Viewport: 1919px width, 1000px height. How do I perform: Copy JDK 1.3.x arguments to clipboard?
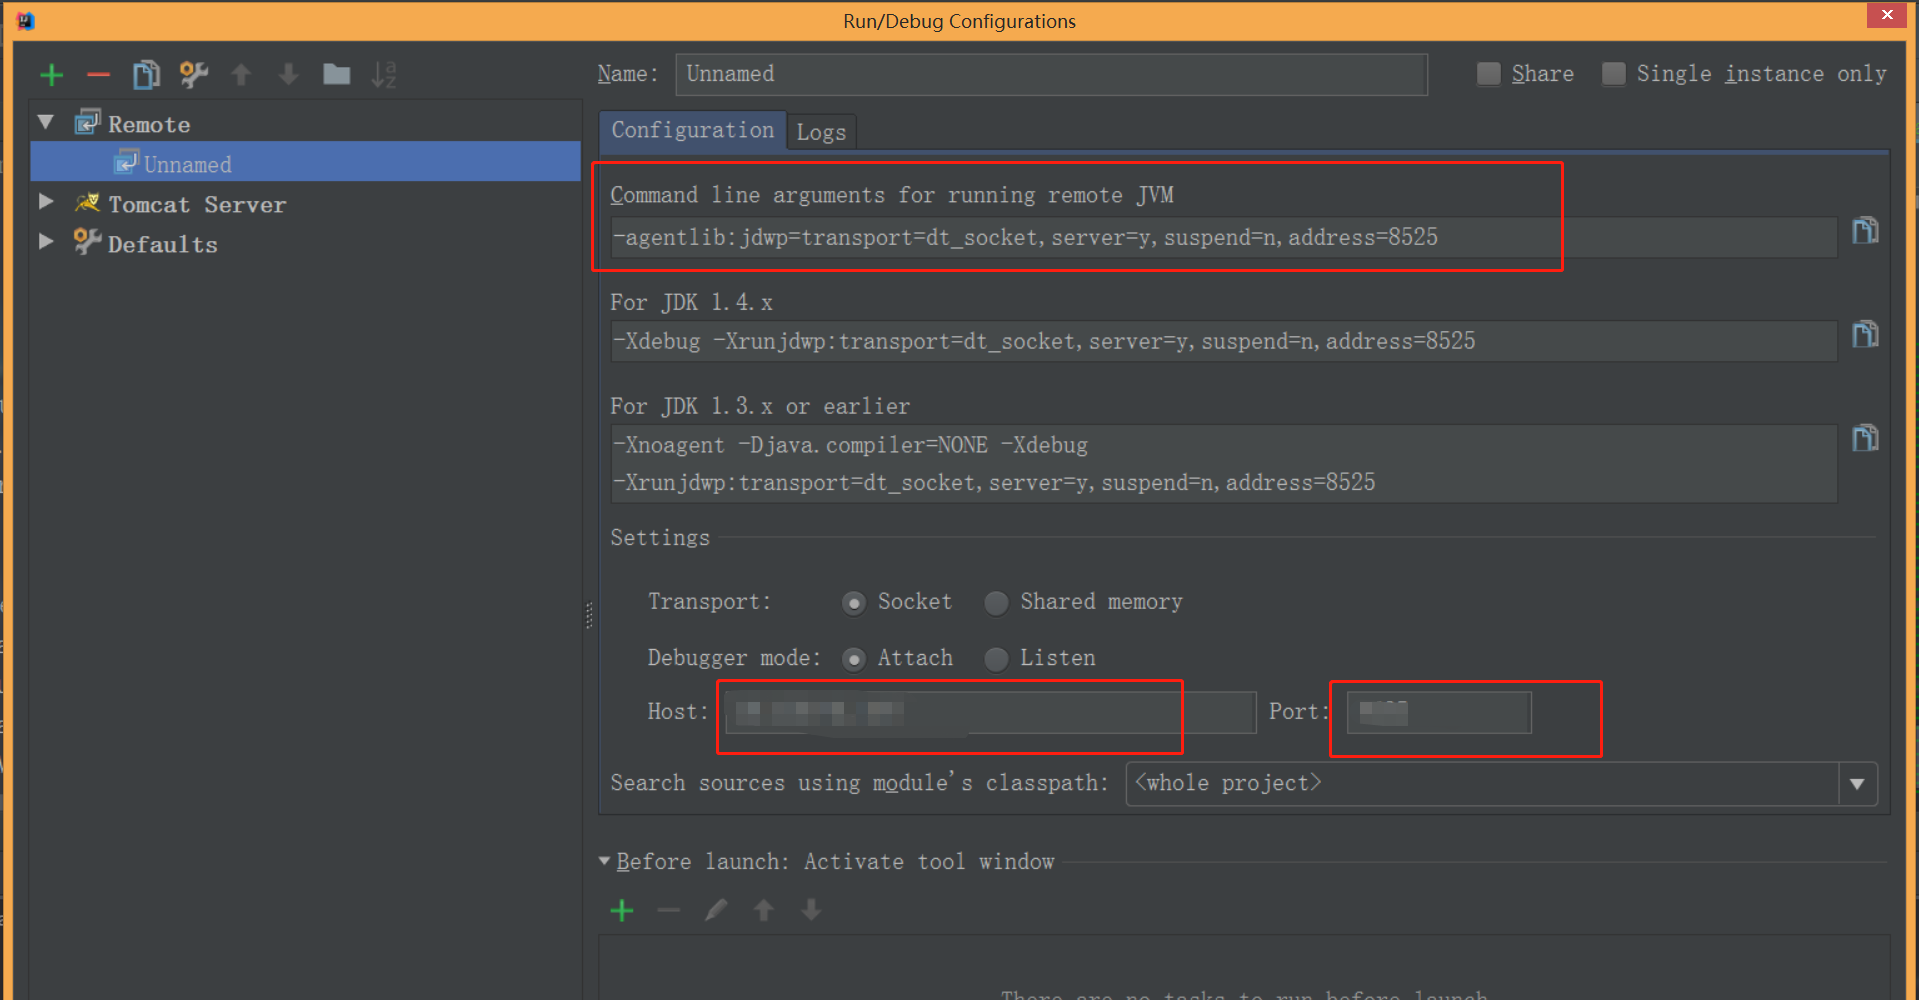click(1865, 438)
